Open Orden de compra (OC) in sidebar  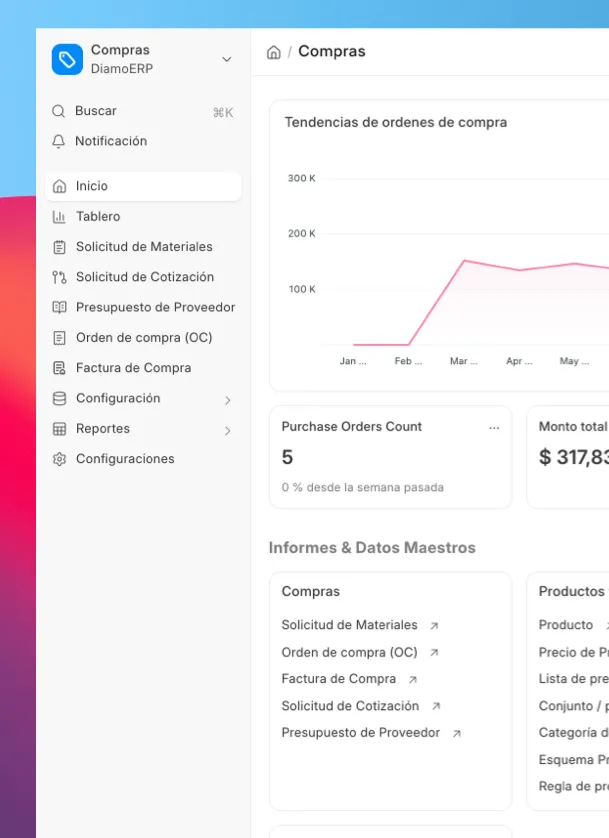(x=143, y=338)
